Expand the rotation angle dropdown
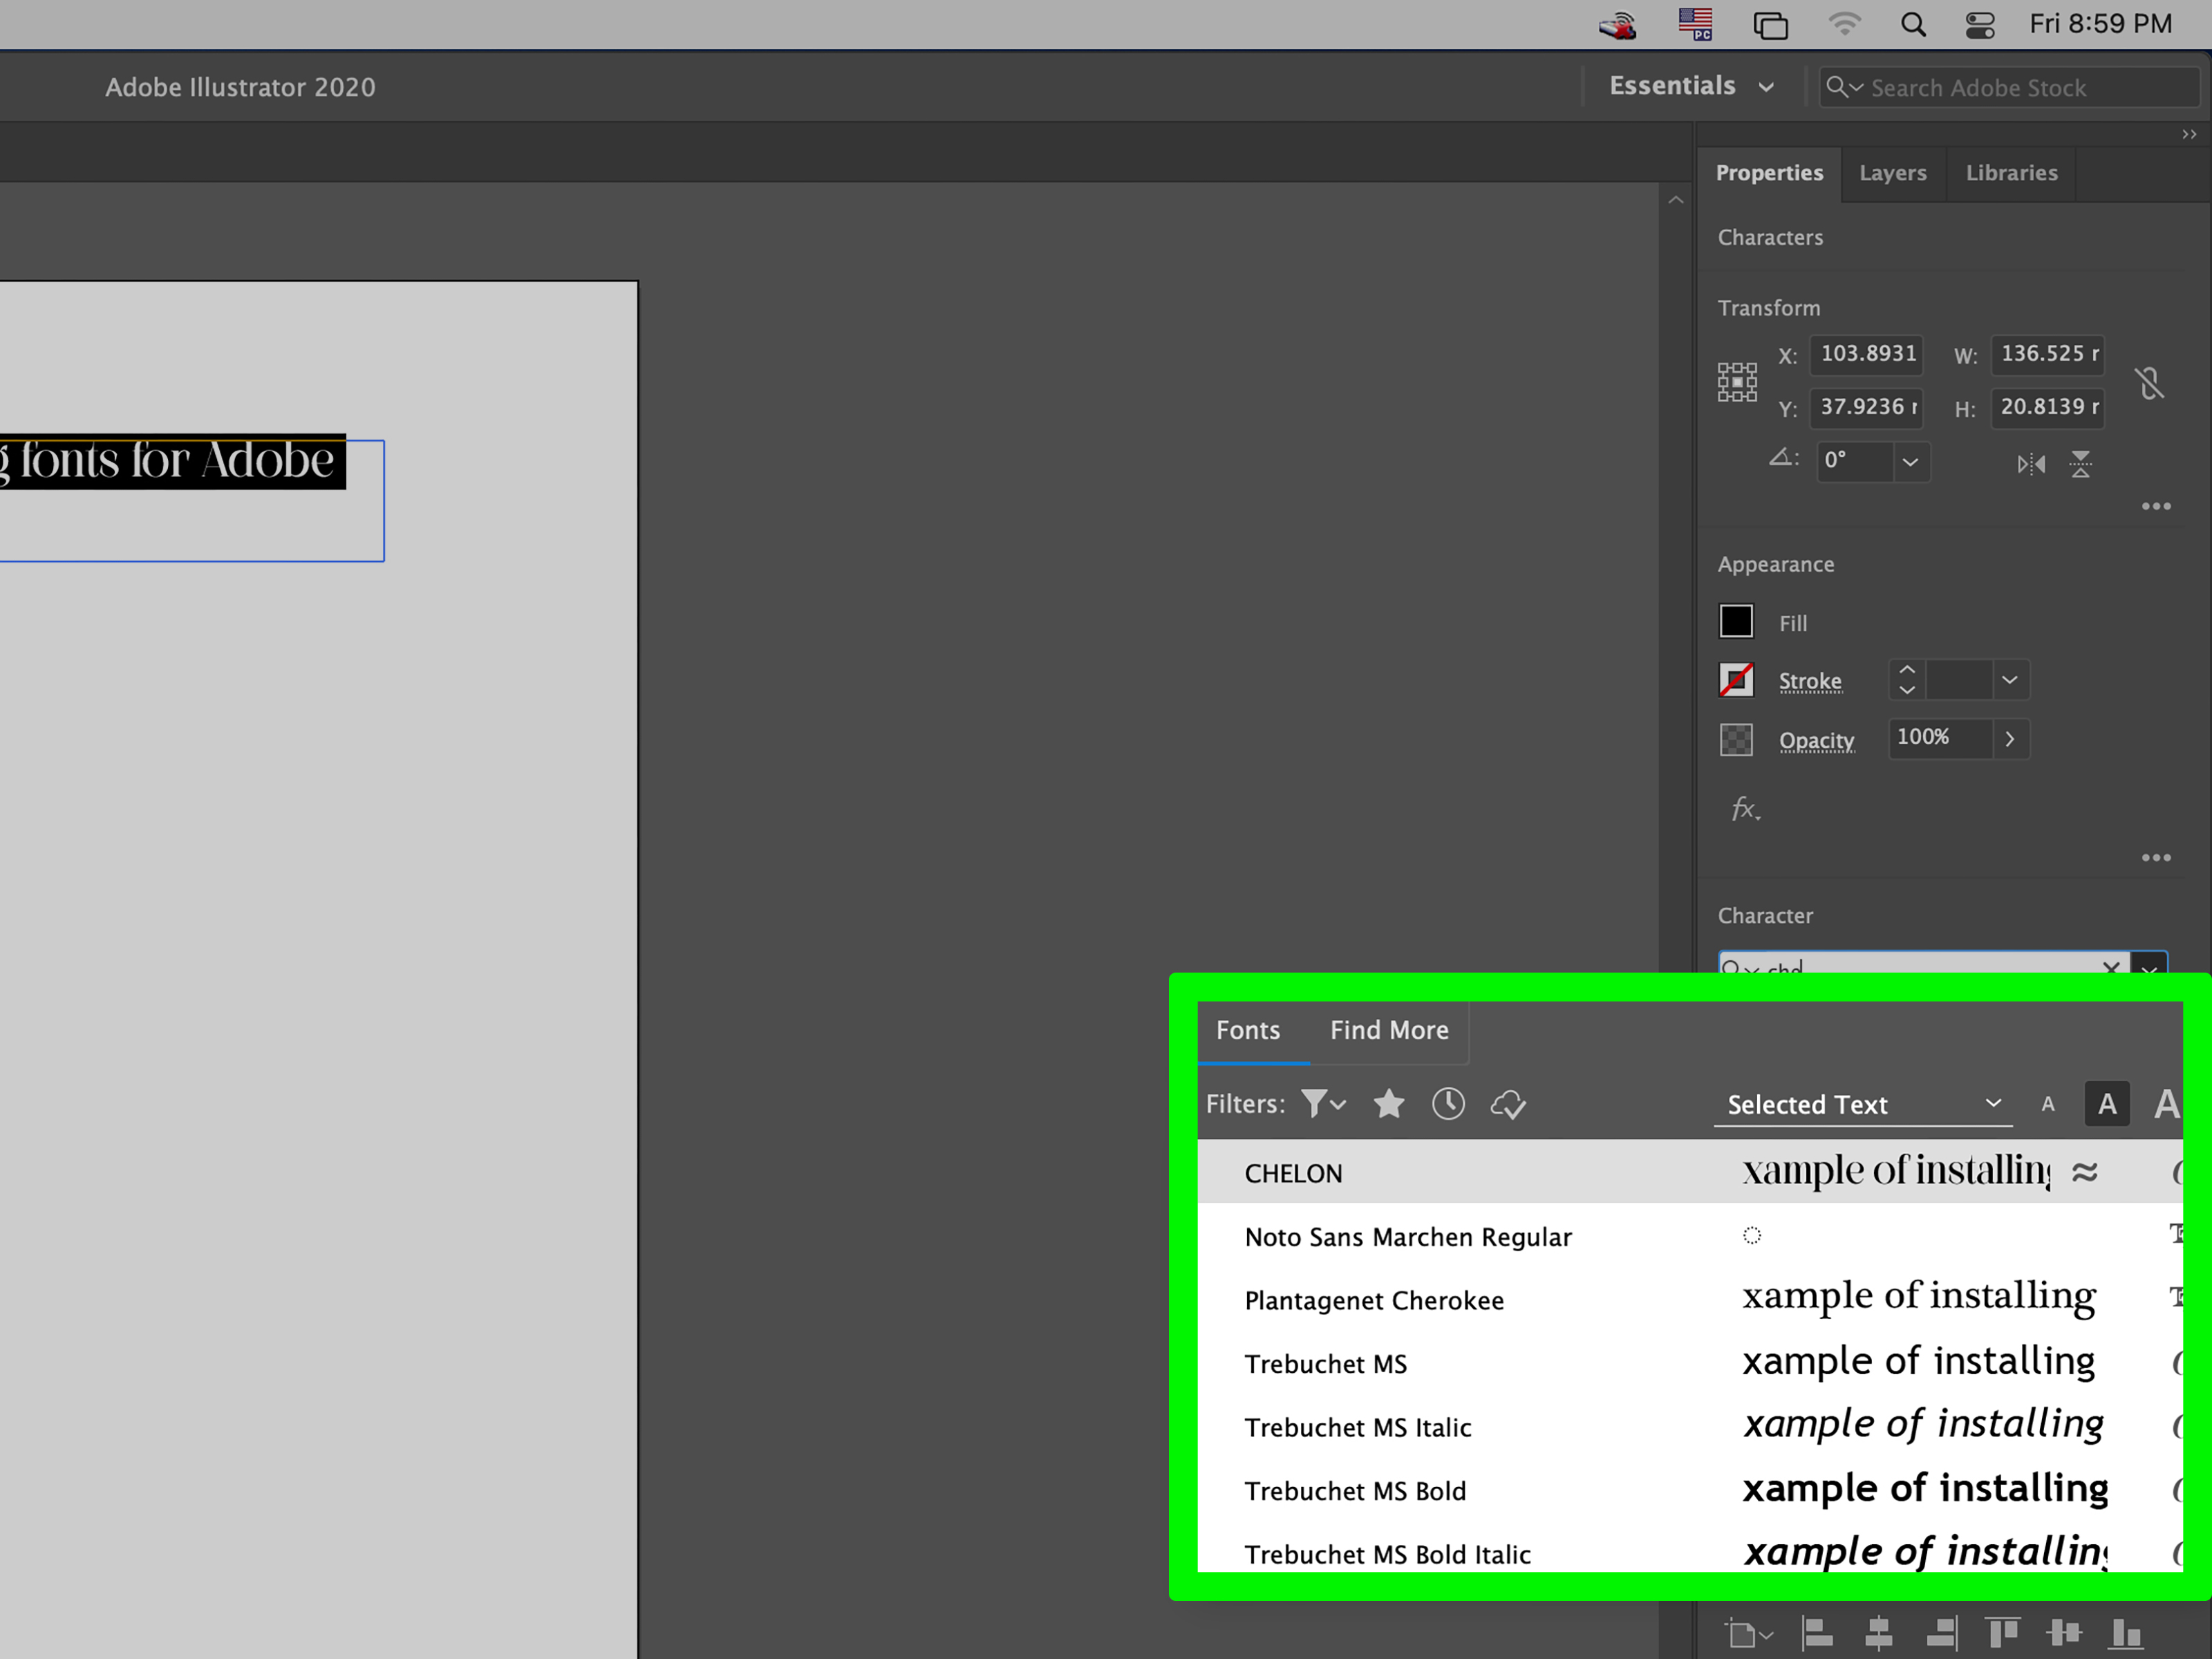The width and height of the screenshot is (2212, 1659). coord(1910,462)
